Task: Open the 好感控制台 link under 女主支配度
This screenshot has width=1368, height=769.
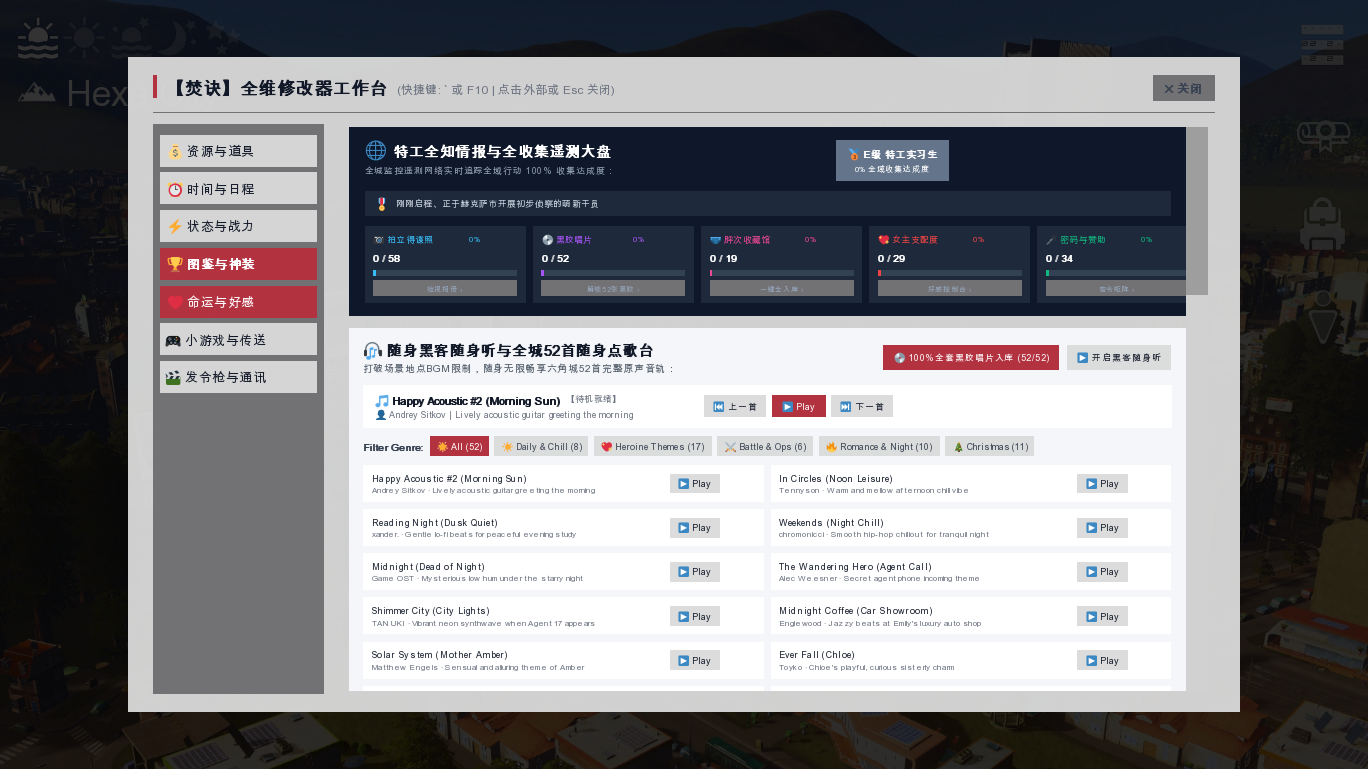Action: click(x=950, y=289)
